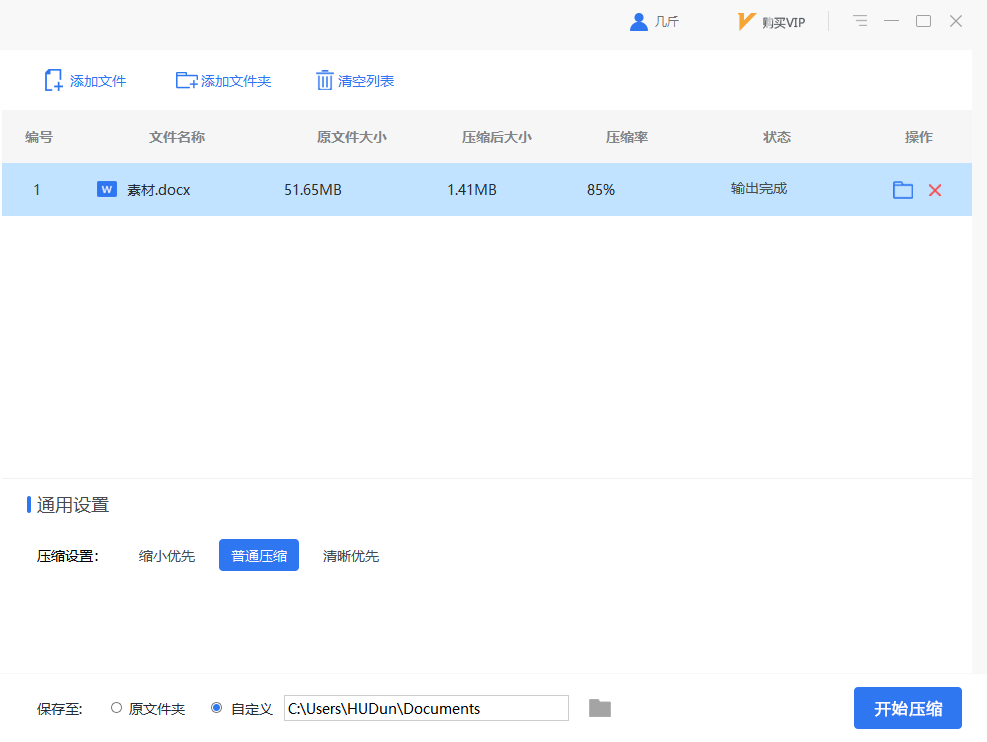Open the hamburger menu in title bar

[x=860, y=21]
